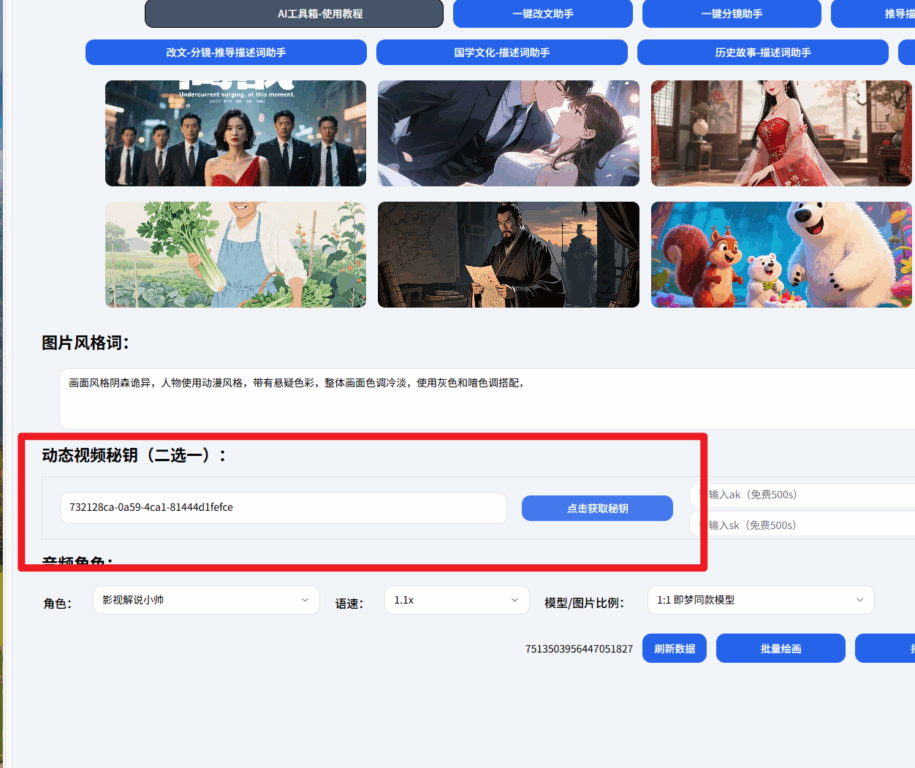Choose the 国学文化-描述词助手 button
The height and width of the screenshot is (768, 915).
click(501, 52)
